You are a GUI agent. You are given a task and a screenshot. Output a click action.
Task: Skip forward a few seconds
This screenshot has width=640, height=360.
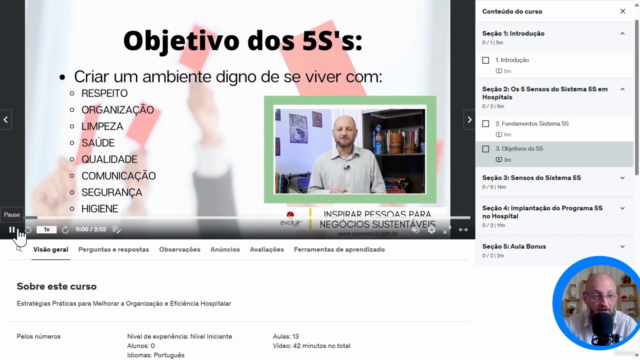[x=65, y=230]
